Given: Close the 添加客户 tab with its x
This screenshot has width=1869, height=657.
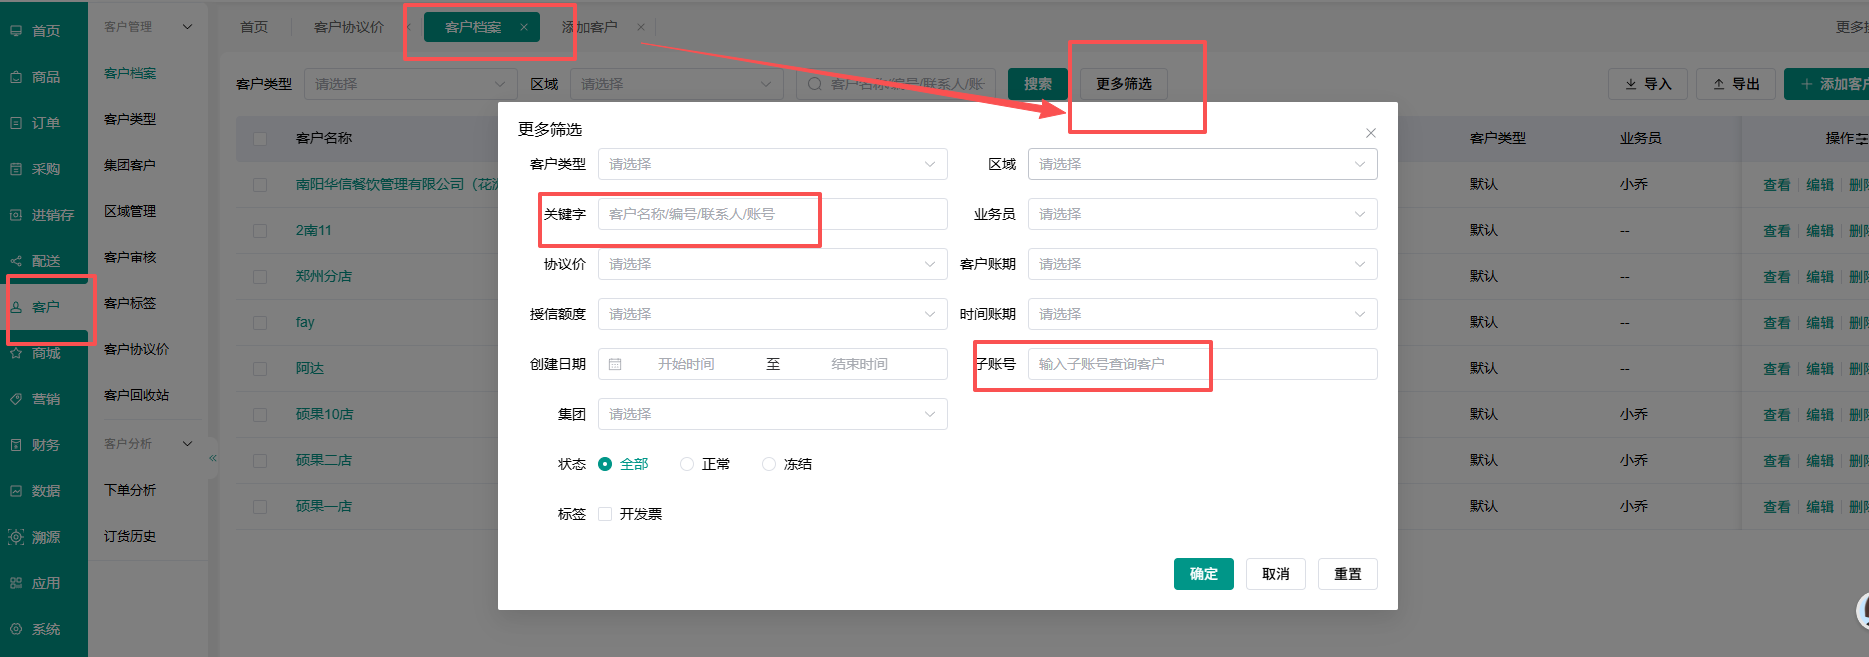Looking at the screenshot, I should pyautogui.click(x=641, y=27).
